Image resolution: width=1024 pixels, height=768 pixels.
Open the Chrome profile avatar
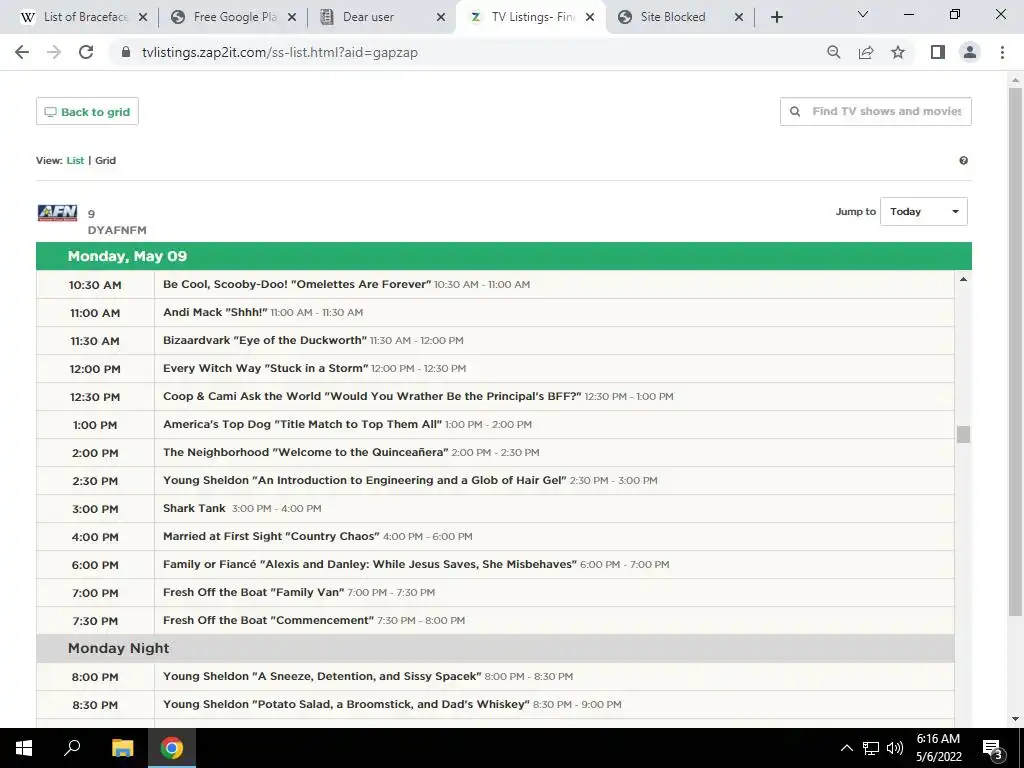tap(970, 52)
